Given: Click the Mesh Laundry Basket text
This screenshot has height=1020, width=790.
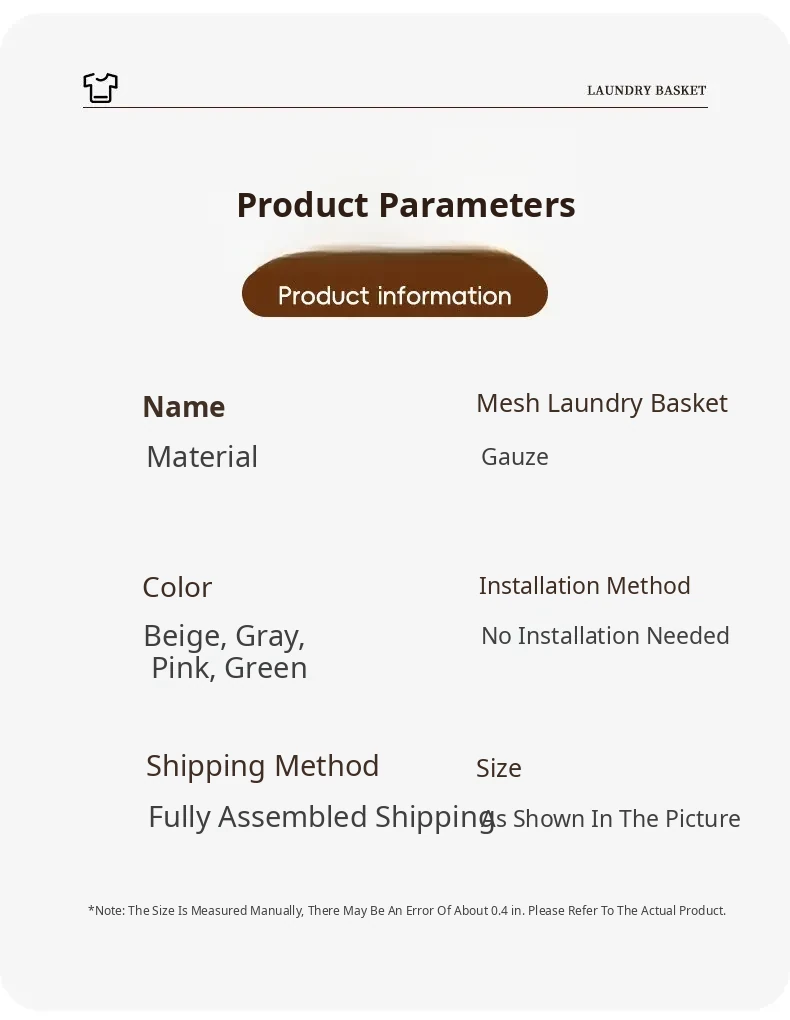Looking at the screenshot, I should [x=602, y=403].
